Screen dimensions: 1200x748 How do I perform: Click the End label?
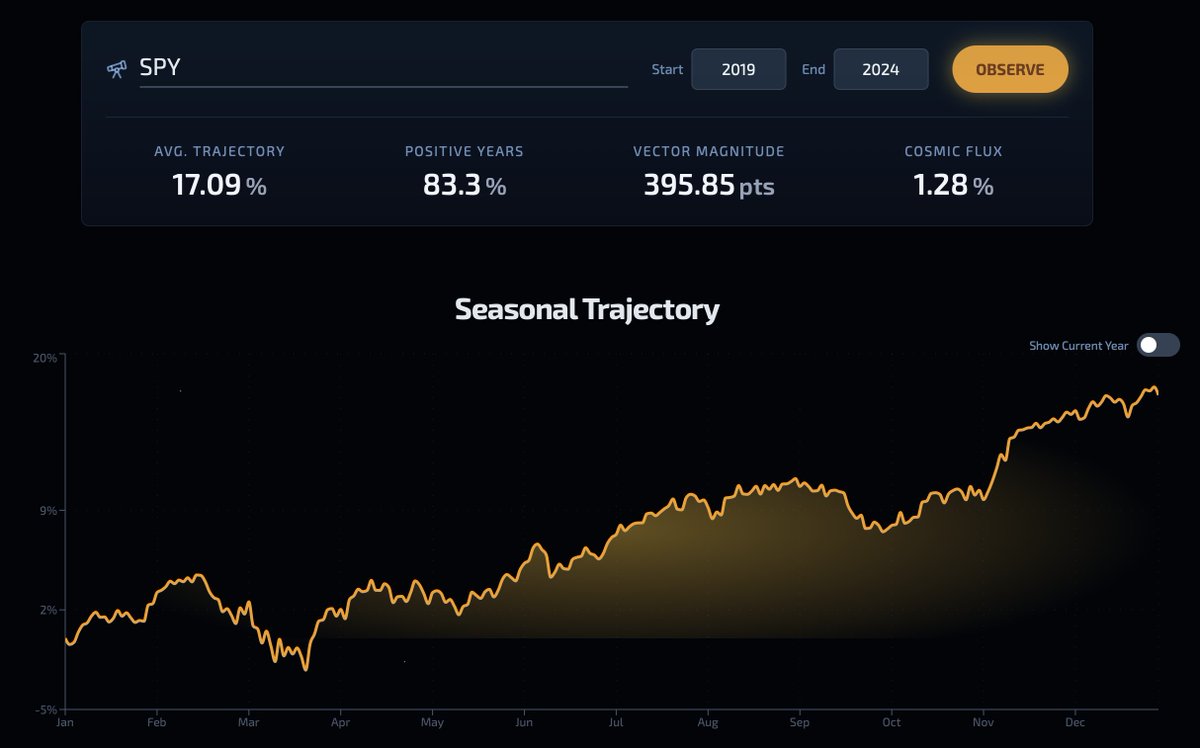pos(813,70)
